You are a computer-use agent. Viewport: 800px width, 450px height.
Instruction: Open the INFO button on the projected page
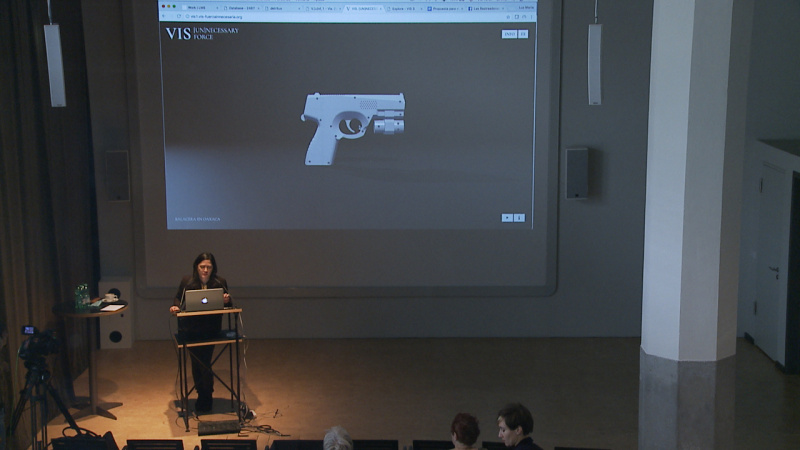tap(509, 34)
